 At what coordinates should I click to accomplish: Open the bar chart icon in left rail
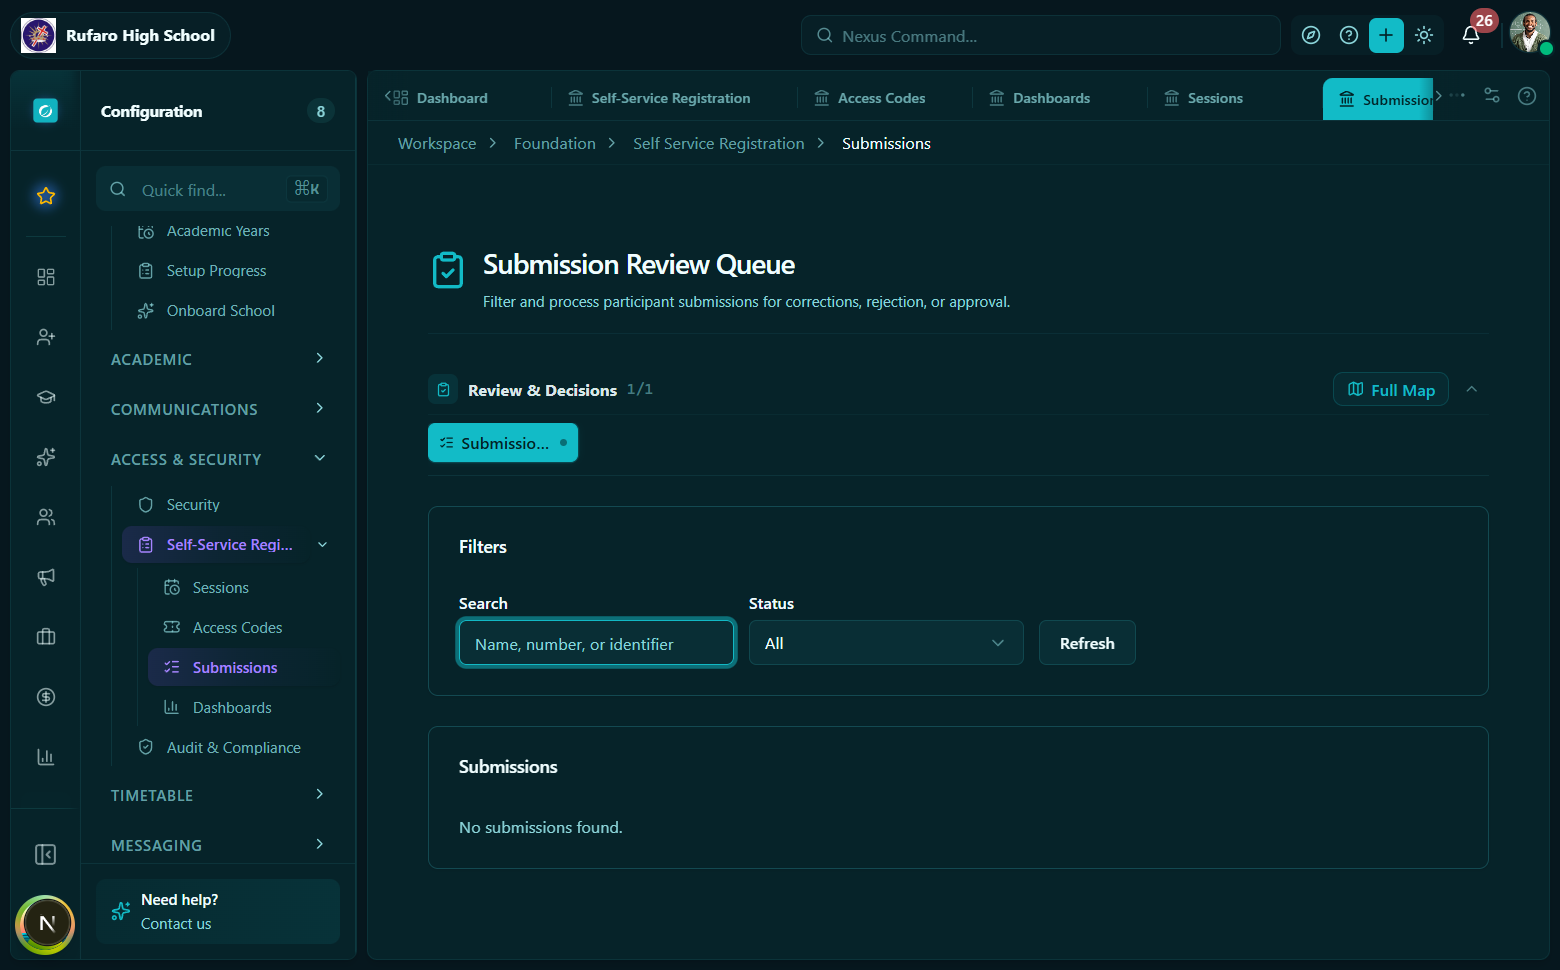point(46,757)
